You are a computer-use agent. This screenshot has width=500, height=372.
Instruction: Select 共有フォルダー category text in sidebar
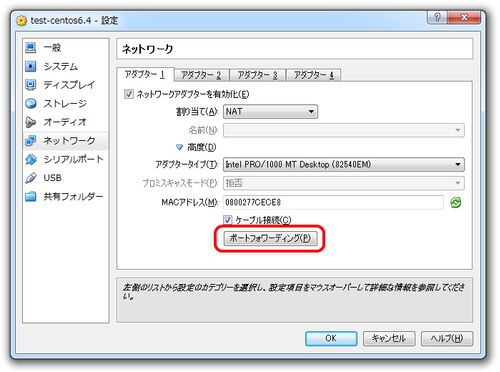tap(73, 197)
